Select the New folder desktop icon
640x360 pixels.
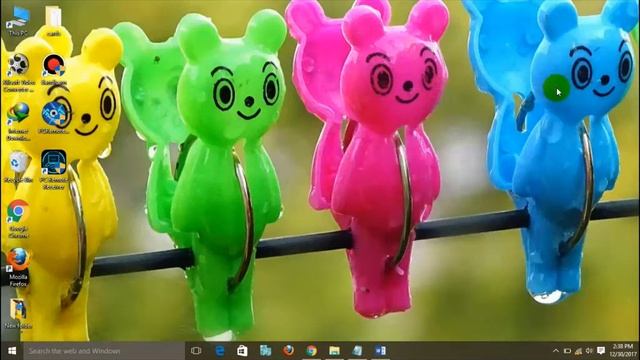(18, 313)
